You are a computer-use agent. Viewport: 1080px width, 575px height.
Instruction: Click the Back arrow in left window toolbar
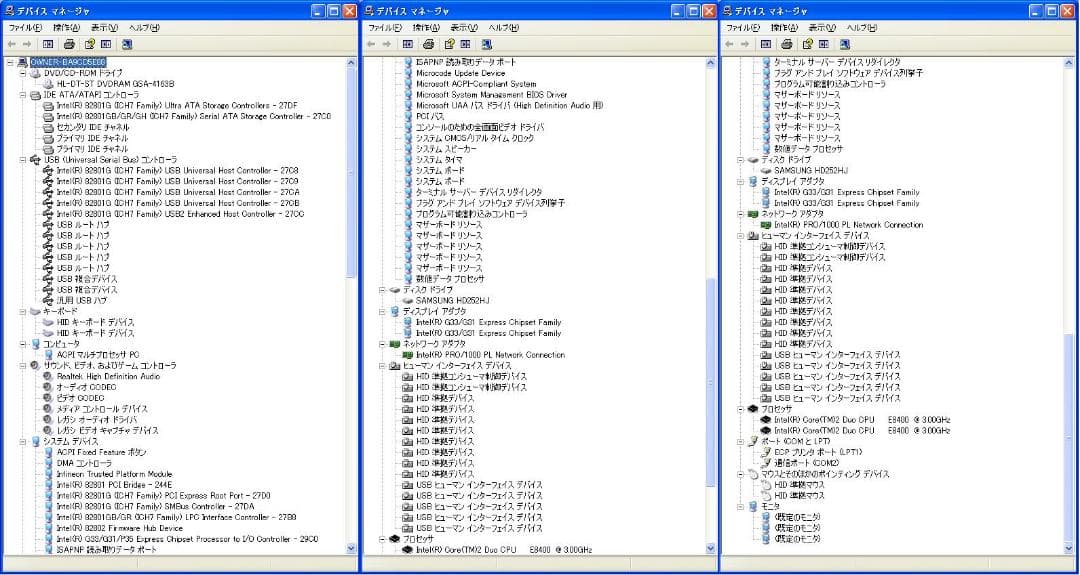(12, 44)
